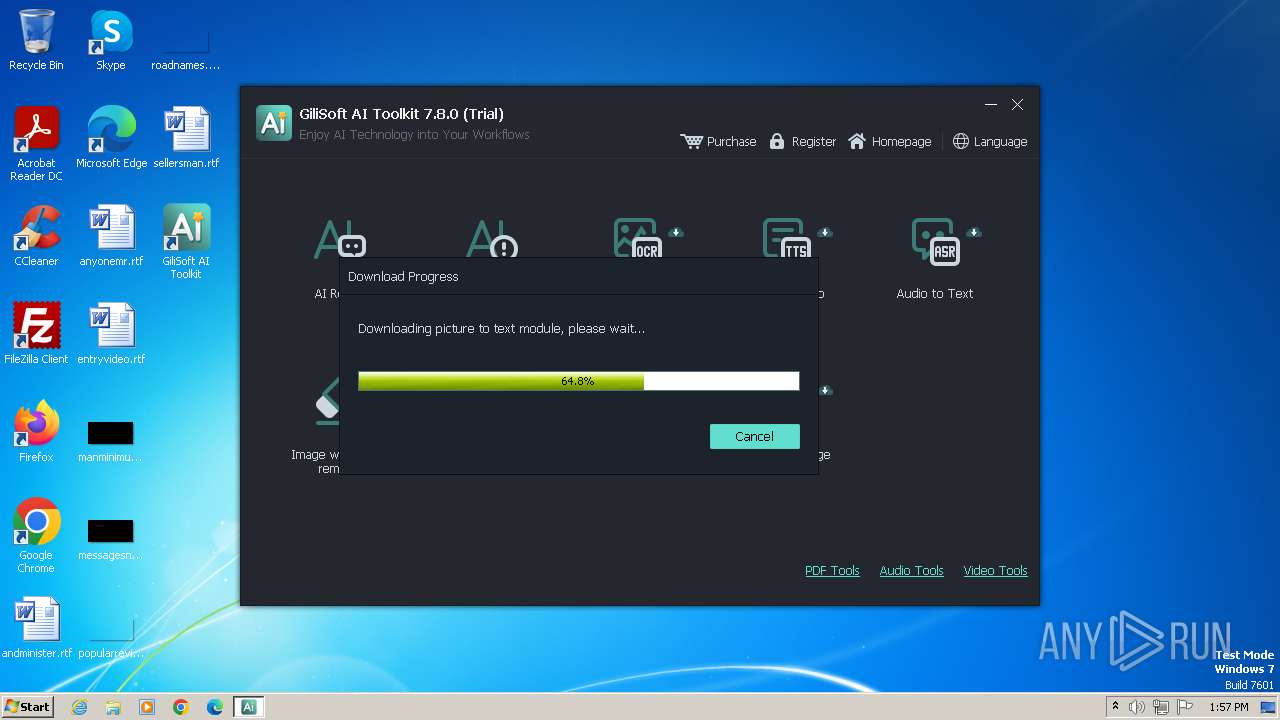Click the download arrow next to the TTS icon
1280x720 pixels.
coord(824,232)
